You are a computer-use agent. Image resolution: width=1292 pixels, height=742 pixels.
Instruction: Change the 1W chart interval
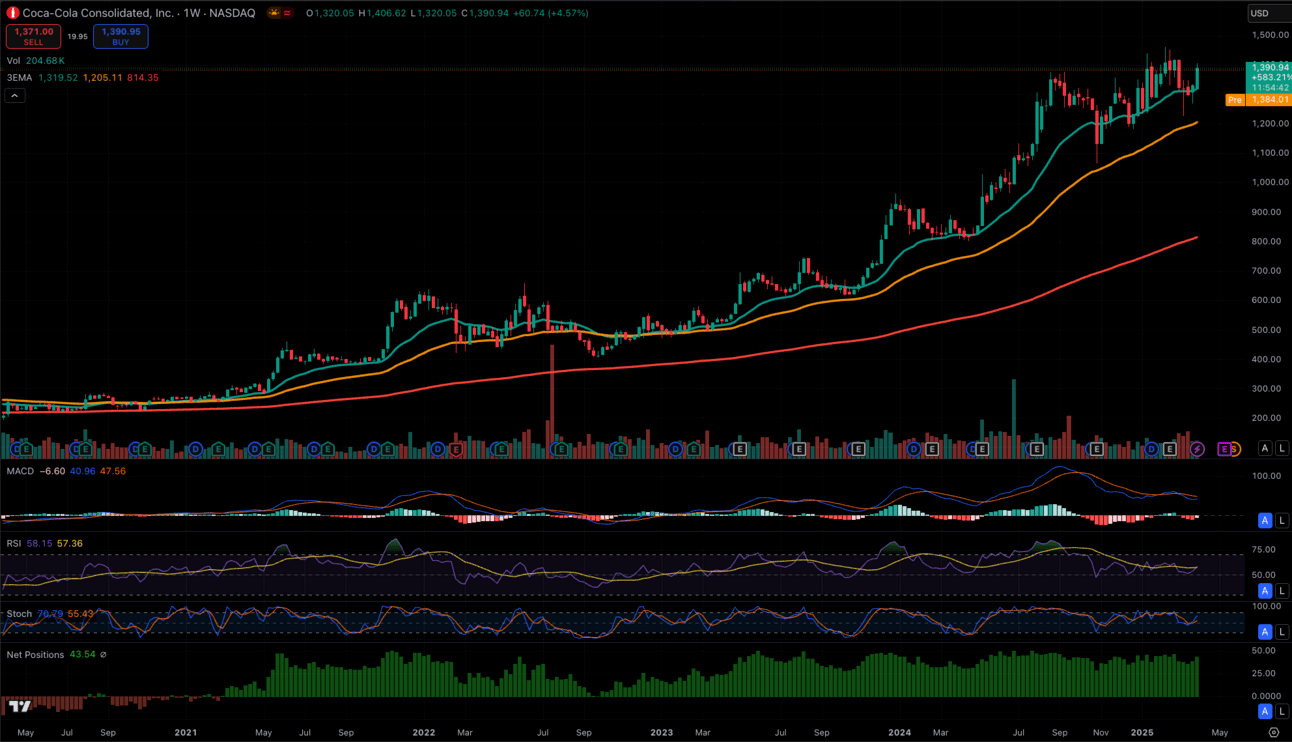point(192,13)
